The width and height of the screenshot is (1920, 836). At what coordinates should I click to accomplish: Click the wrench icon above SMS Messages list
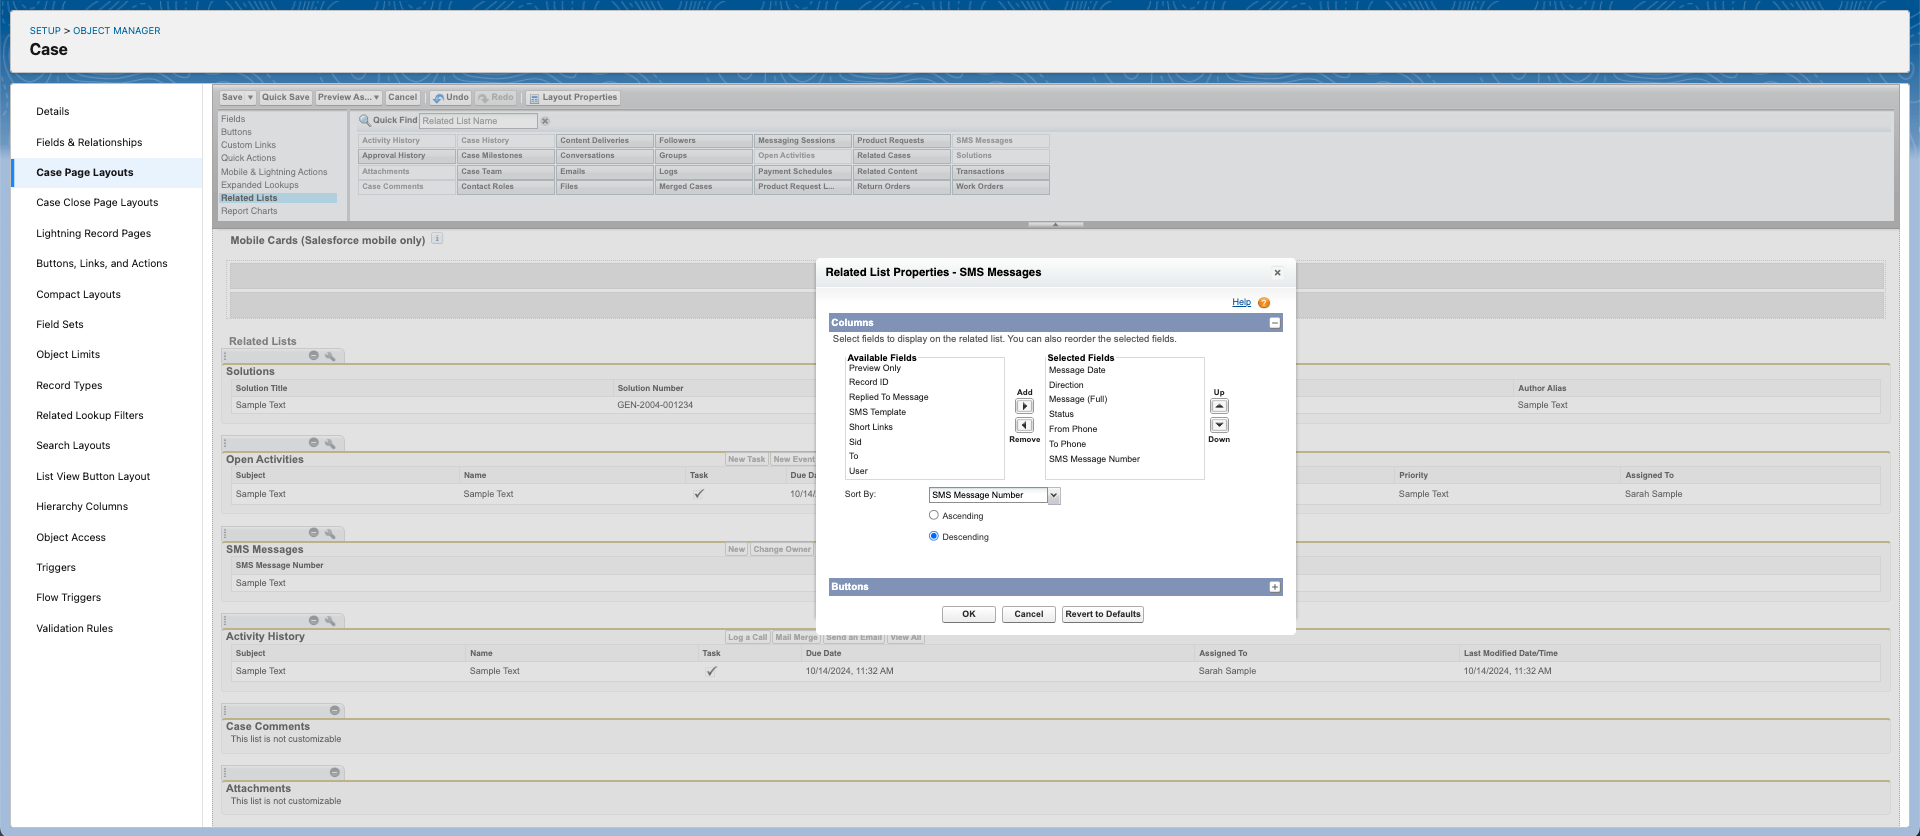(330, 533)
